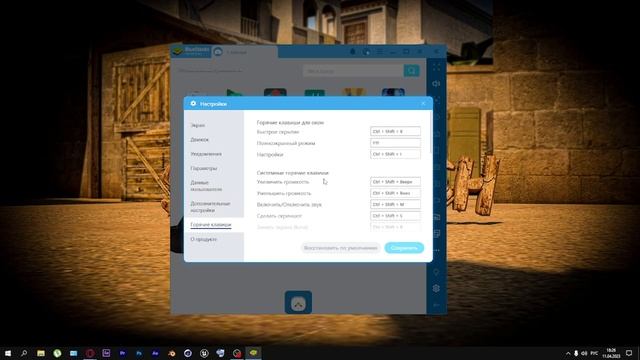Open BlueStacks notifications bell
Screen dimensions: 640x360
click(x=353, y=52)
